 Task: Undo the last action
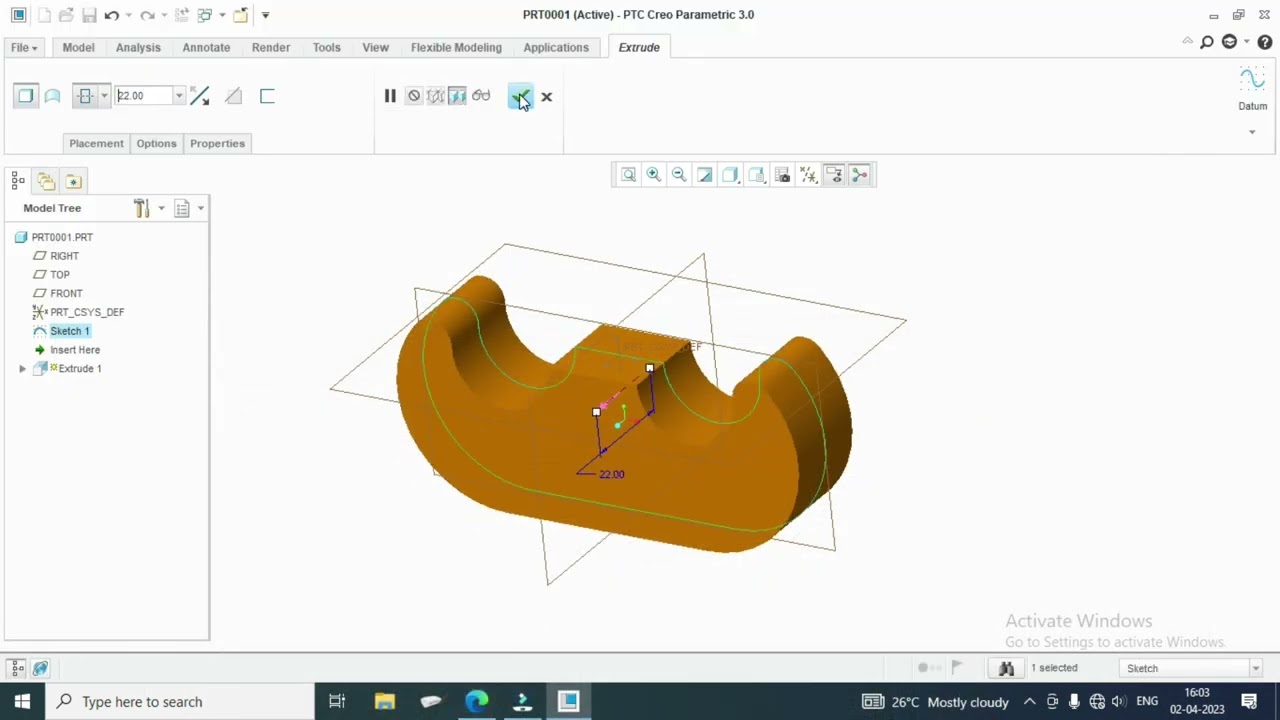(111, 15)
